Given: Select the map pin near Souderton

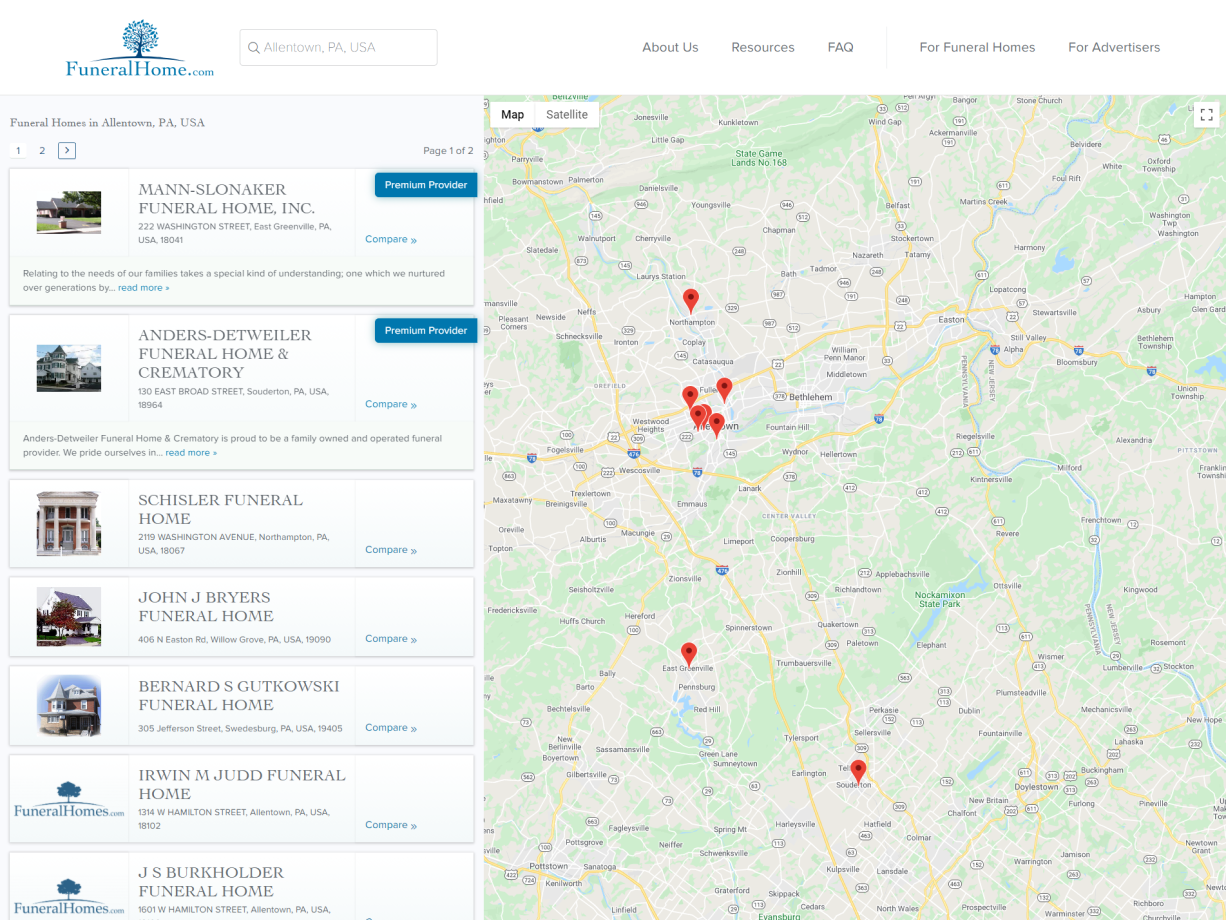Looking at the screenshot, I should coord(858,768).
